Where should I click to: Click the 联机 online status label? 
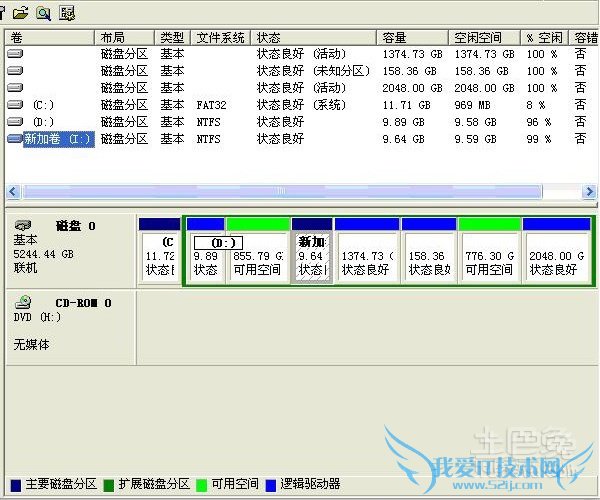point(25,267)
